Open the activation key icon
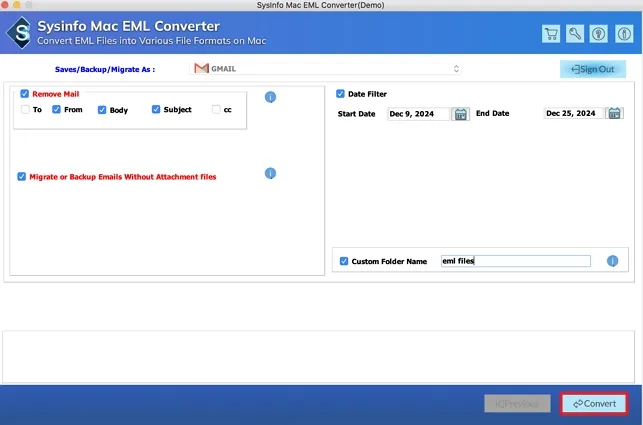The image size is (643, 425). (575, 34)
